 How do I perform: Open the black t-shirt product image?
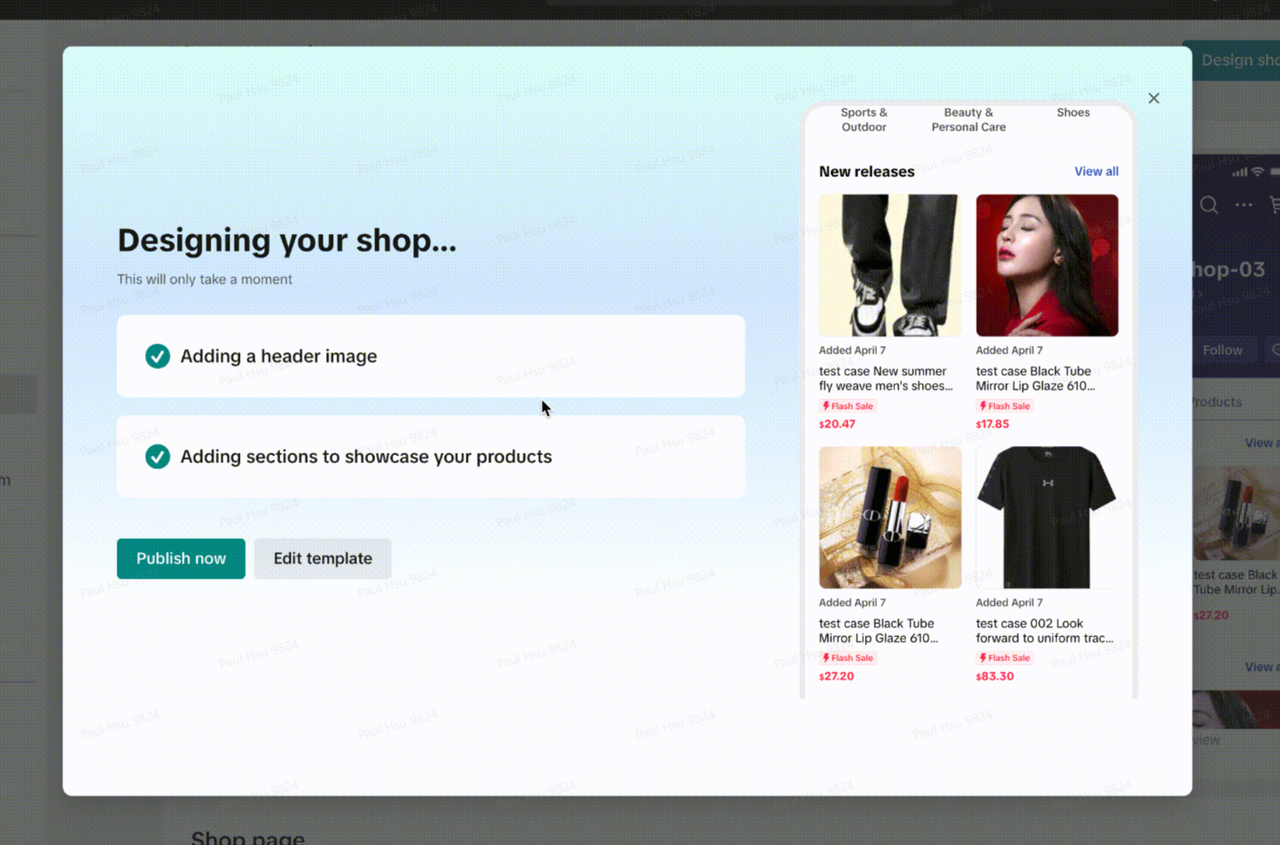click(1047, 517)
